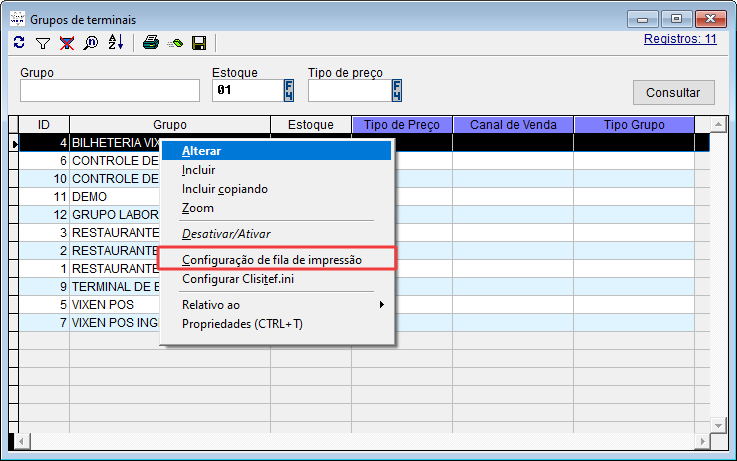This screenshot has width=737, height=461.
Task: Expand the Relativo ao submenu
Action: click(280, 304)
